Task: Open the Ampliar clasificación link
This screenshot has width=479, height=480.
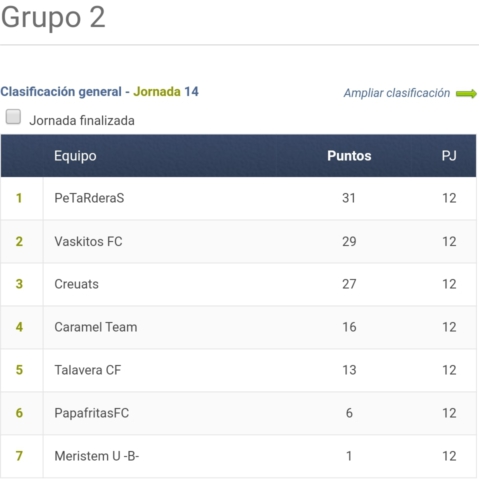Action: 397,93
